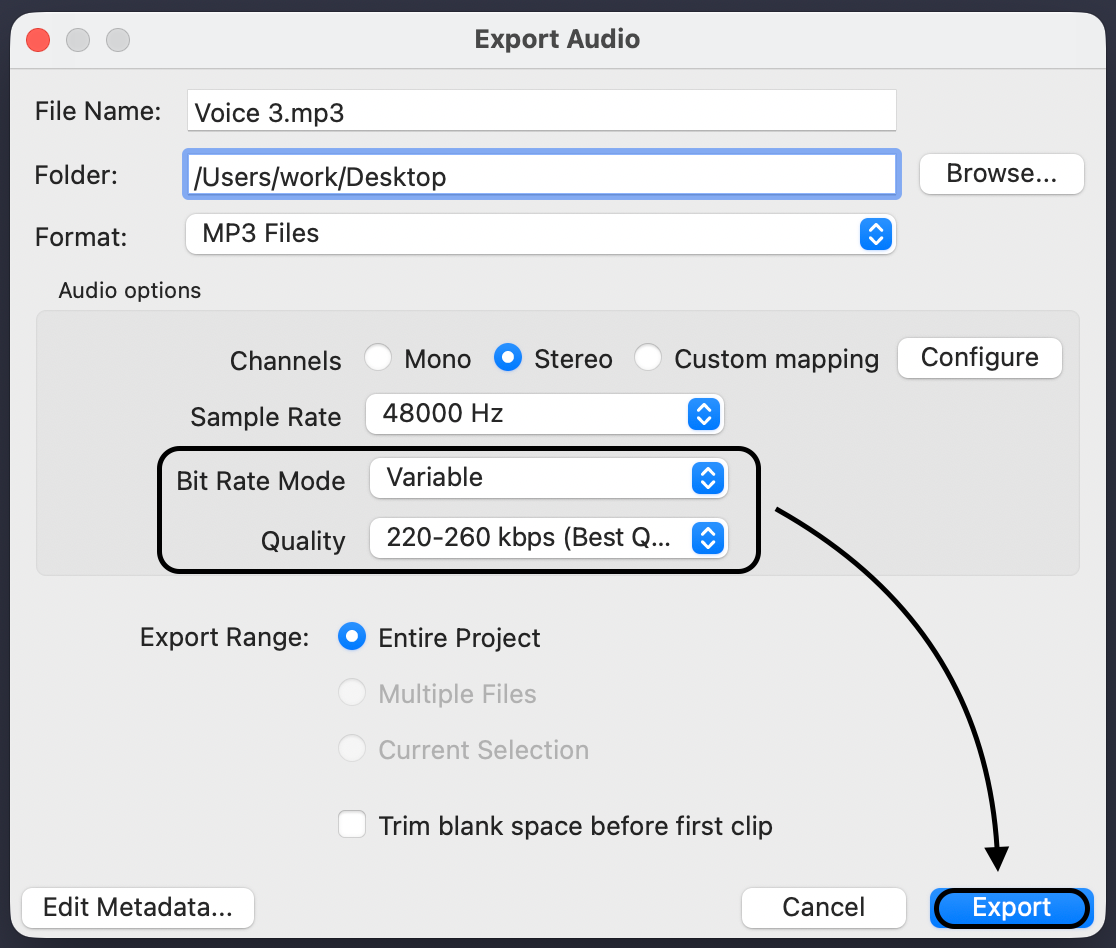Click the Configure button
The width and height of the screenshot is (1116, 948).
click(979, 358)
